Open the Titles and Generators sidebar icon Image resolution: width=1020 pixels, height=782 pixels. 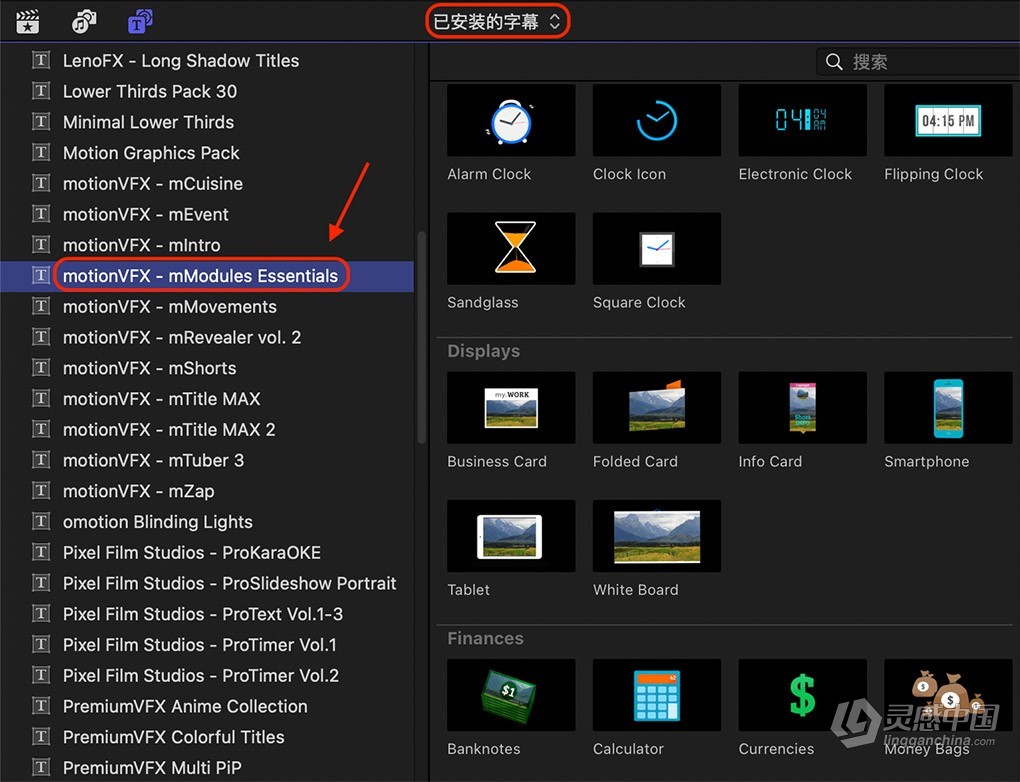click(x=140, y=21)
